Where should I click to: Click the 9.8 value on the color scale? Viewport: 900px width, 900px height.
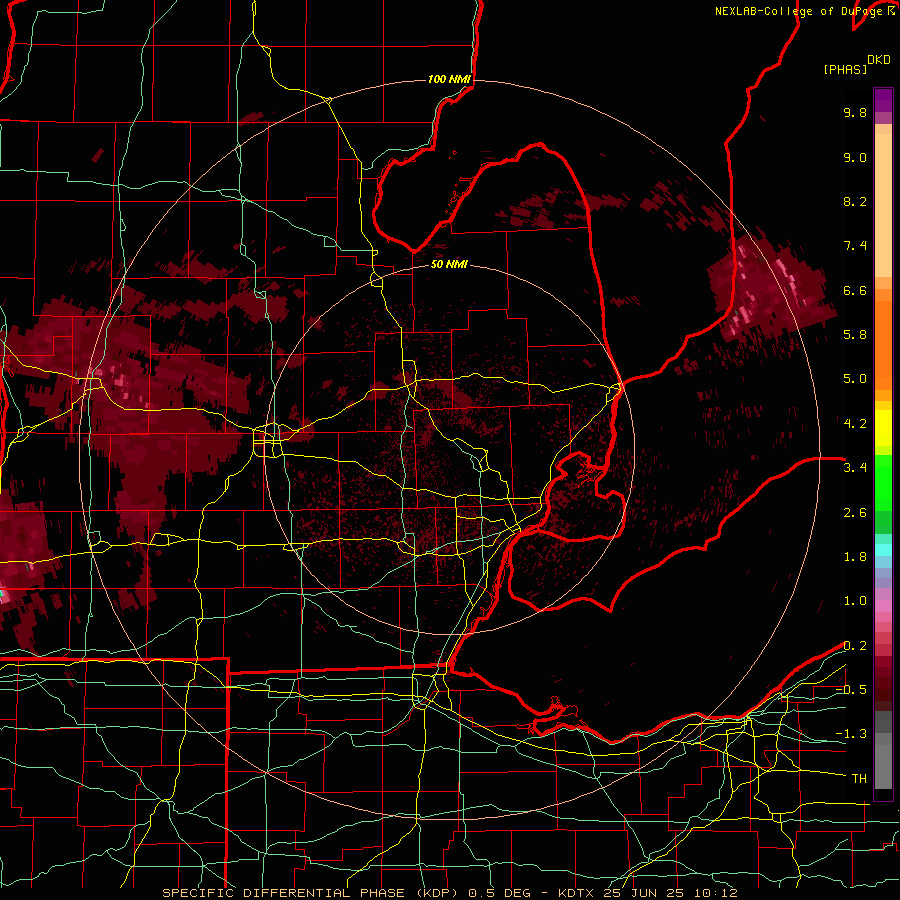tap(855, 112)
